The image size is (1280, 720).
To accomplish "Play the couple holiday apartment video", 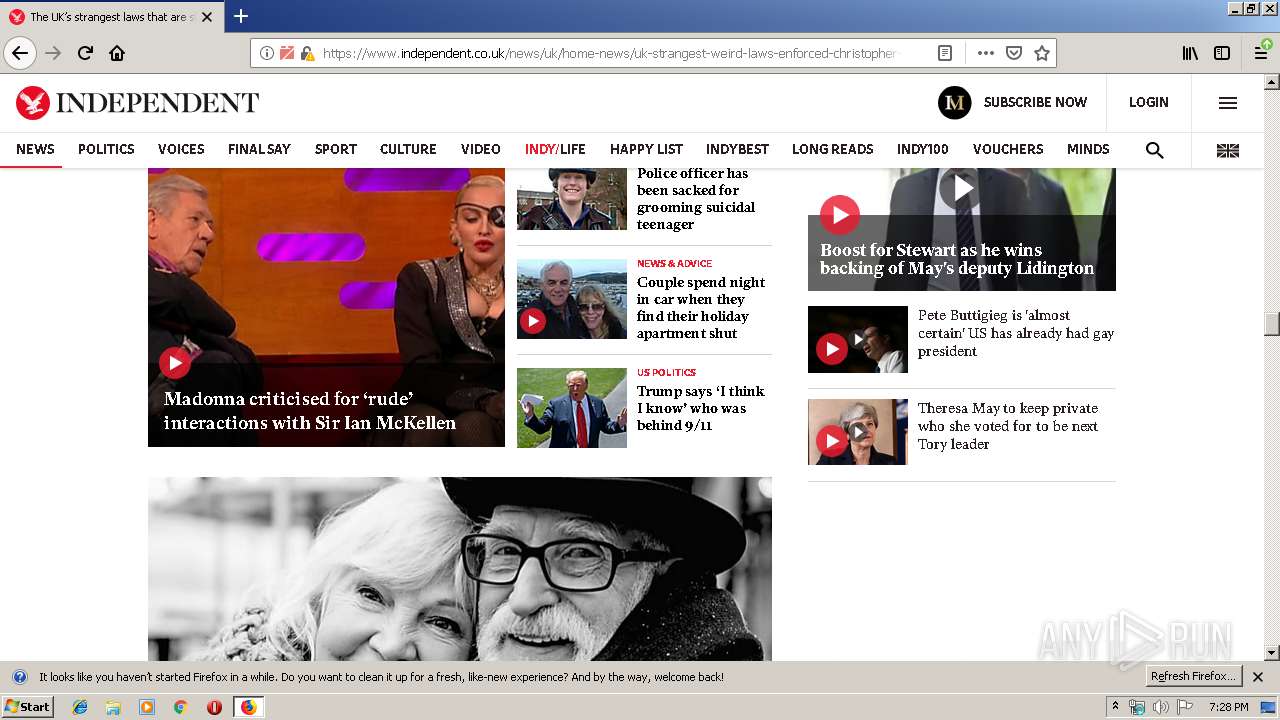I will coord(533,321).
